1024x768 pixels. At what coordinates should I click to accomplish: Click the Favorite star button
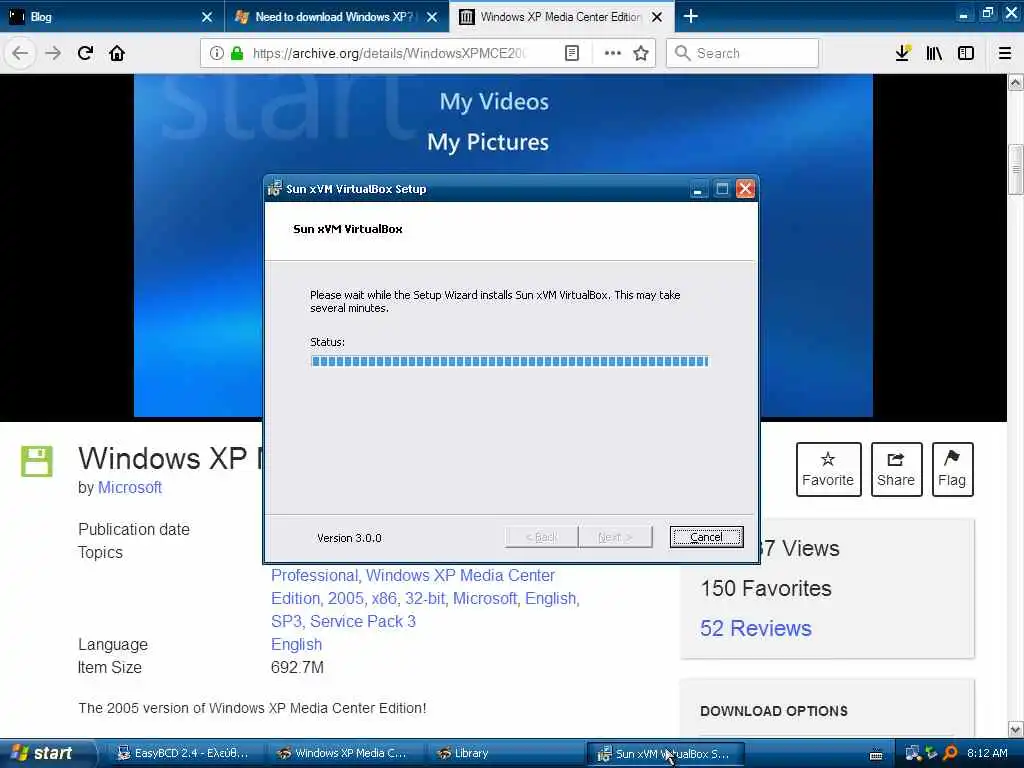point(828,470)
